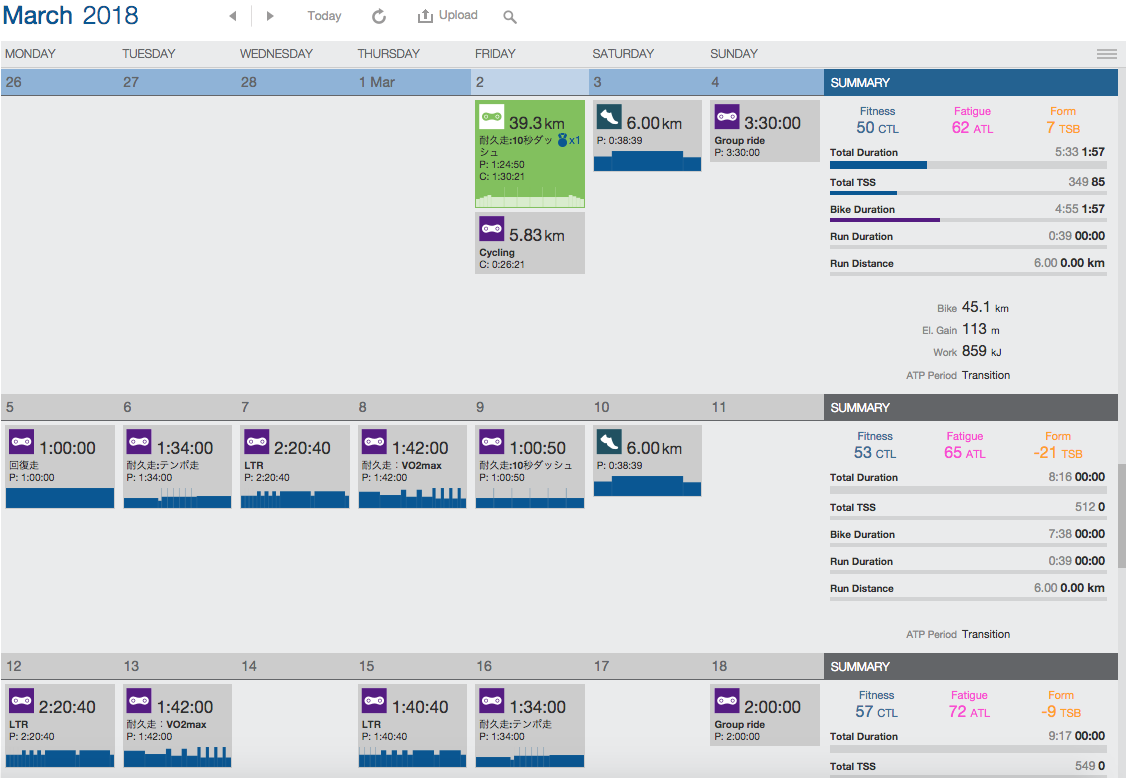Click the vertical scrollbar on the right
Image resolution: width=1126 pixels, height=778 pixels.
point(1121,530)
